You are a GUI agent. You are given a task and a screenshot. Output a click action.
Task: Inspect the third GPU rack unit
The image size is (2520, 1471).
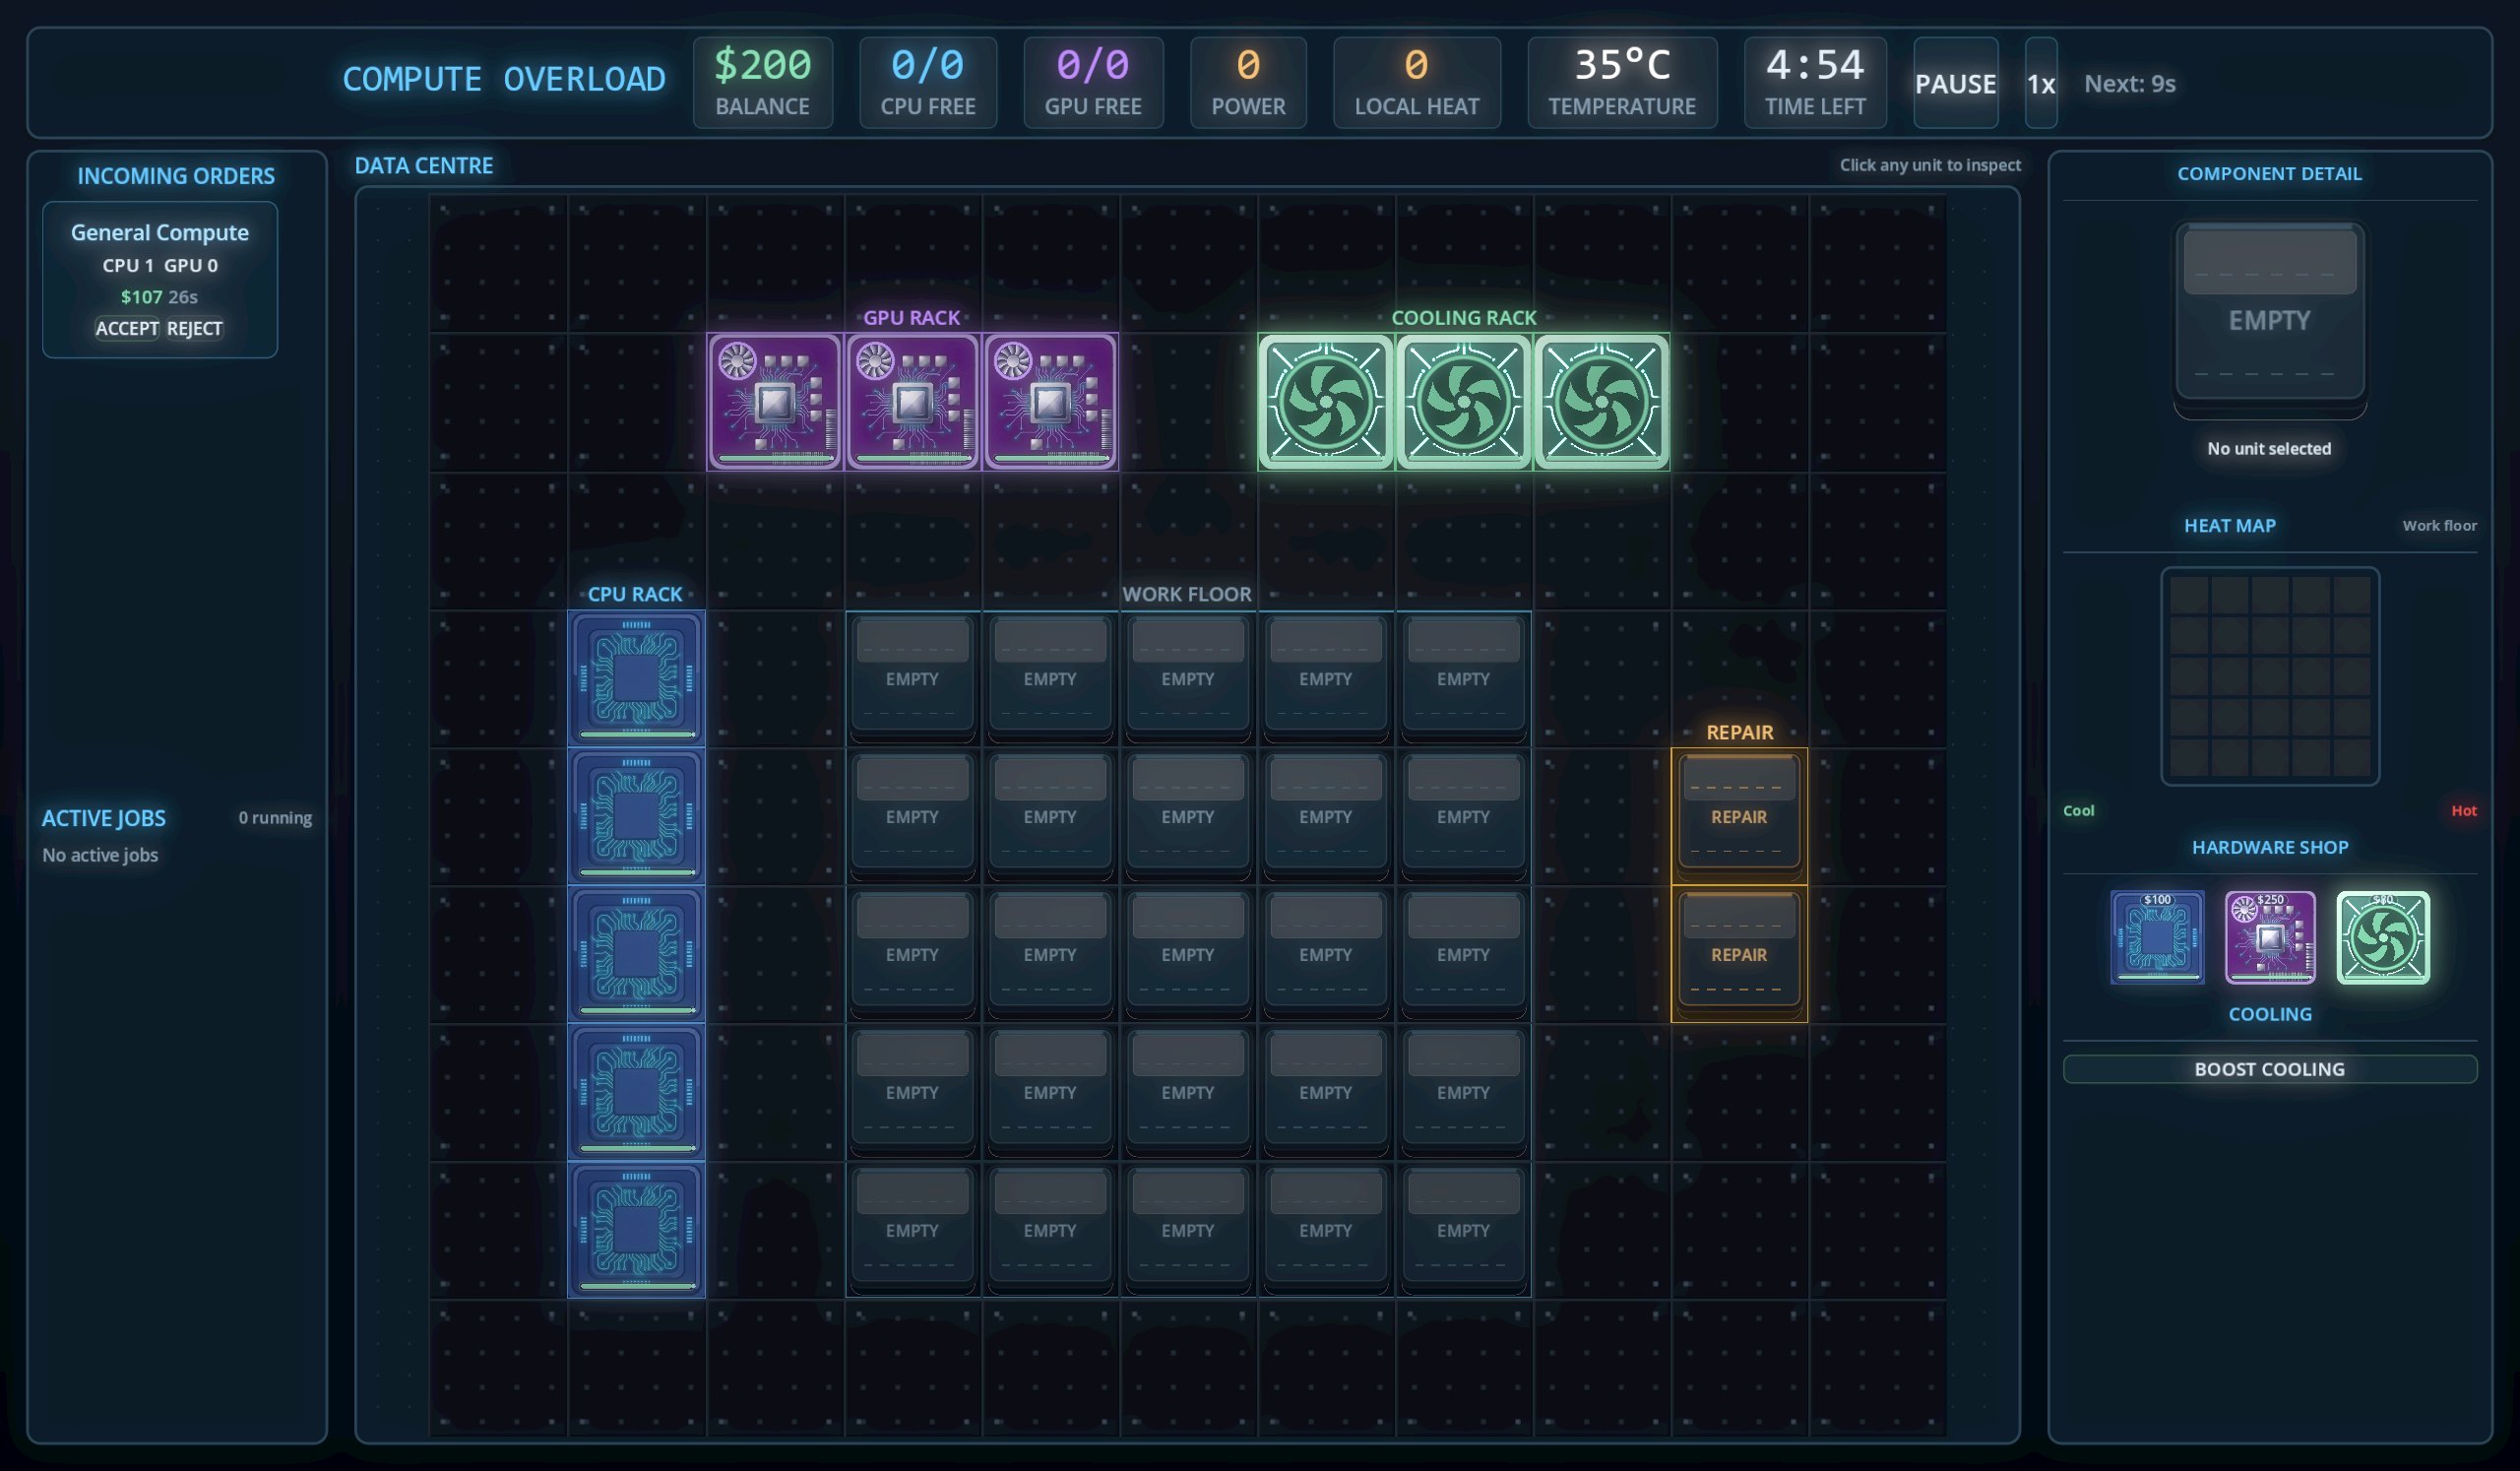click(x=1050, y=401)
